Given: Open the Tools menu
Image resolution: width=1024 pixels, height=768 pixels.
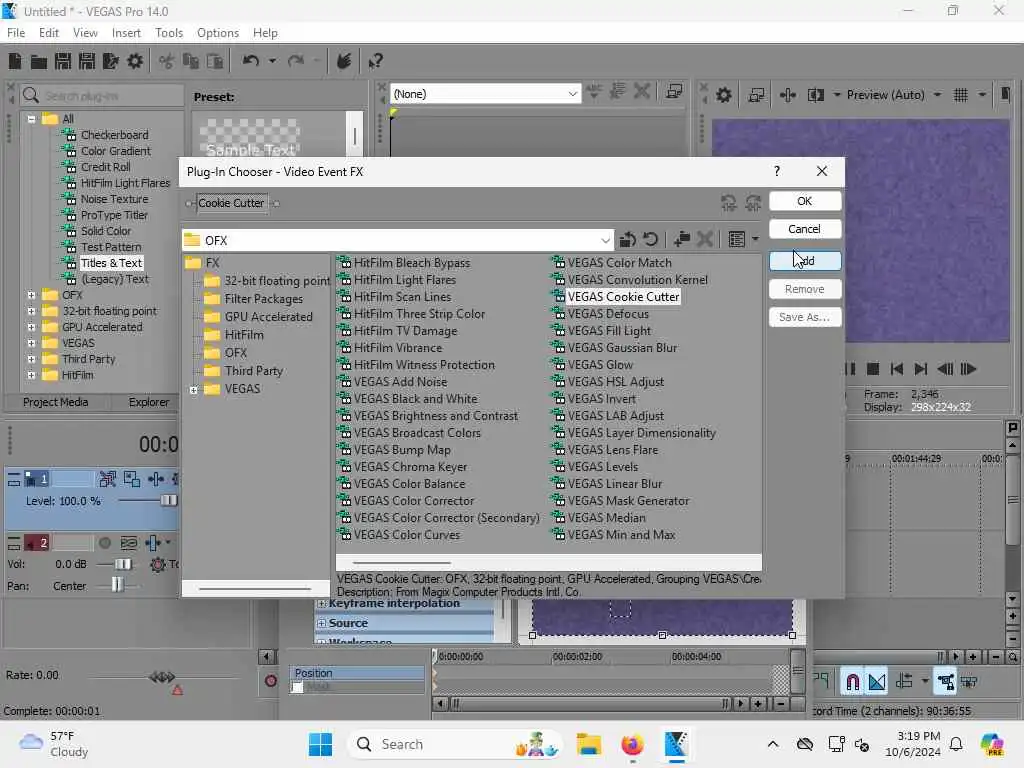Looking at the screenshot, I should pyautogui.click(x=169, y=33).
